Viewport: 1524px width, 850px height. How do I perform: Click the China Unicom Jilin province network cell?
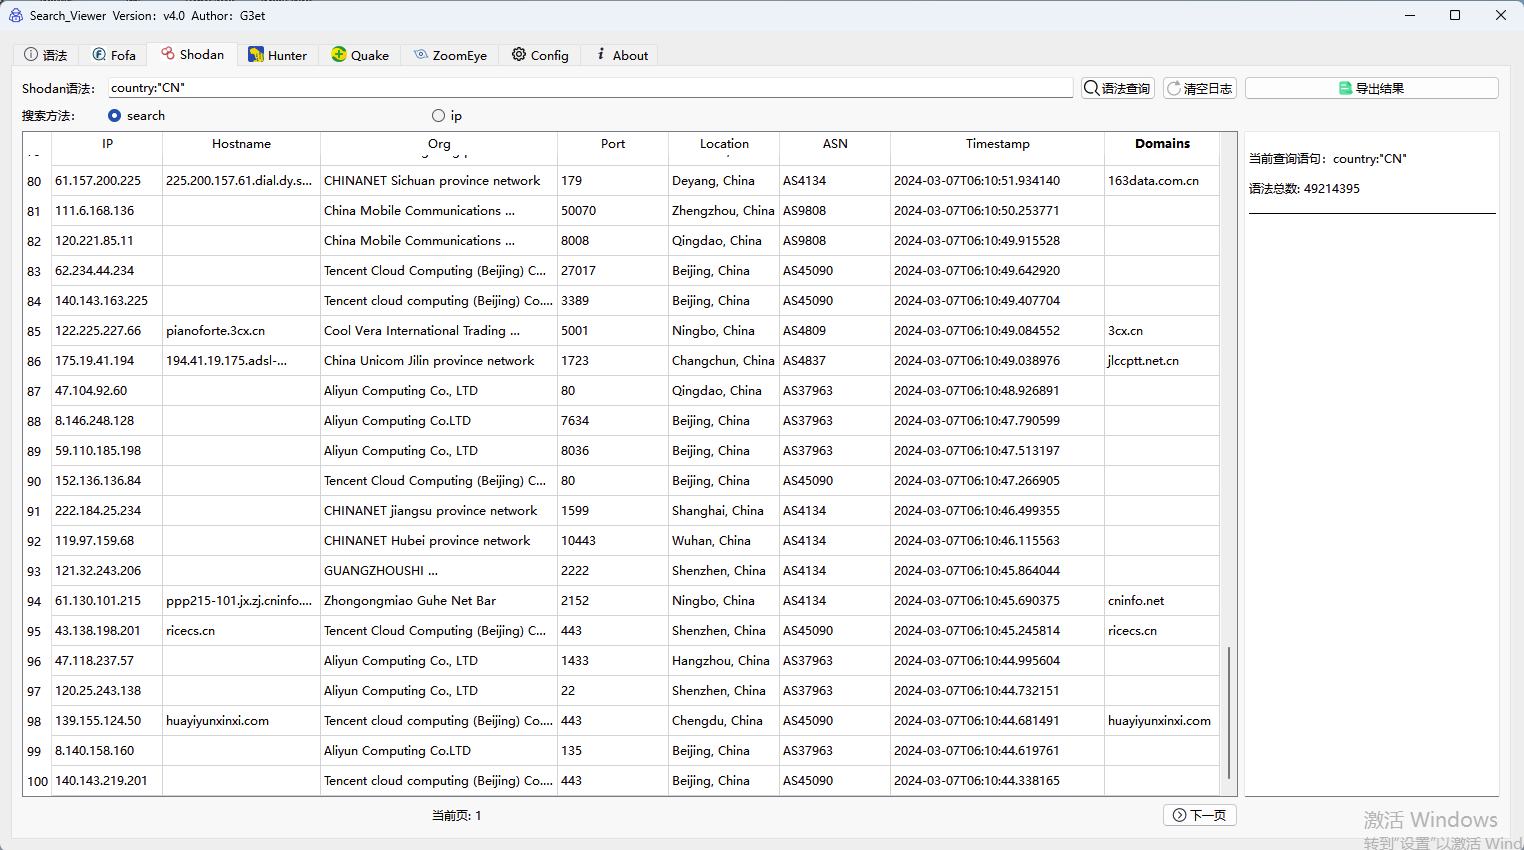[x=439, y=361]
